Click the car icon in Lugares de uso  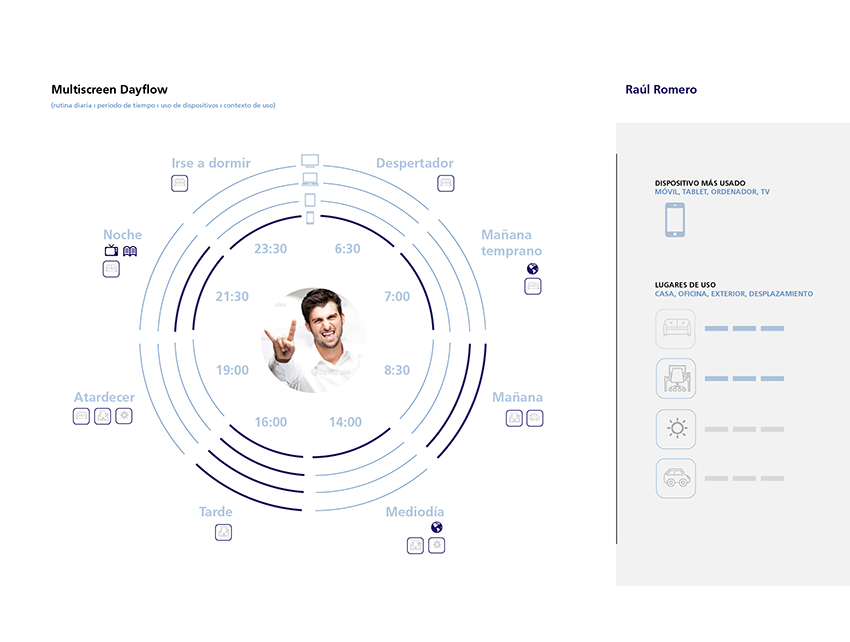point(676,479)
